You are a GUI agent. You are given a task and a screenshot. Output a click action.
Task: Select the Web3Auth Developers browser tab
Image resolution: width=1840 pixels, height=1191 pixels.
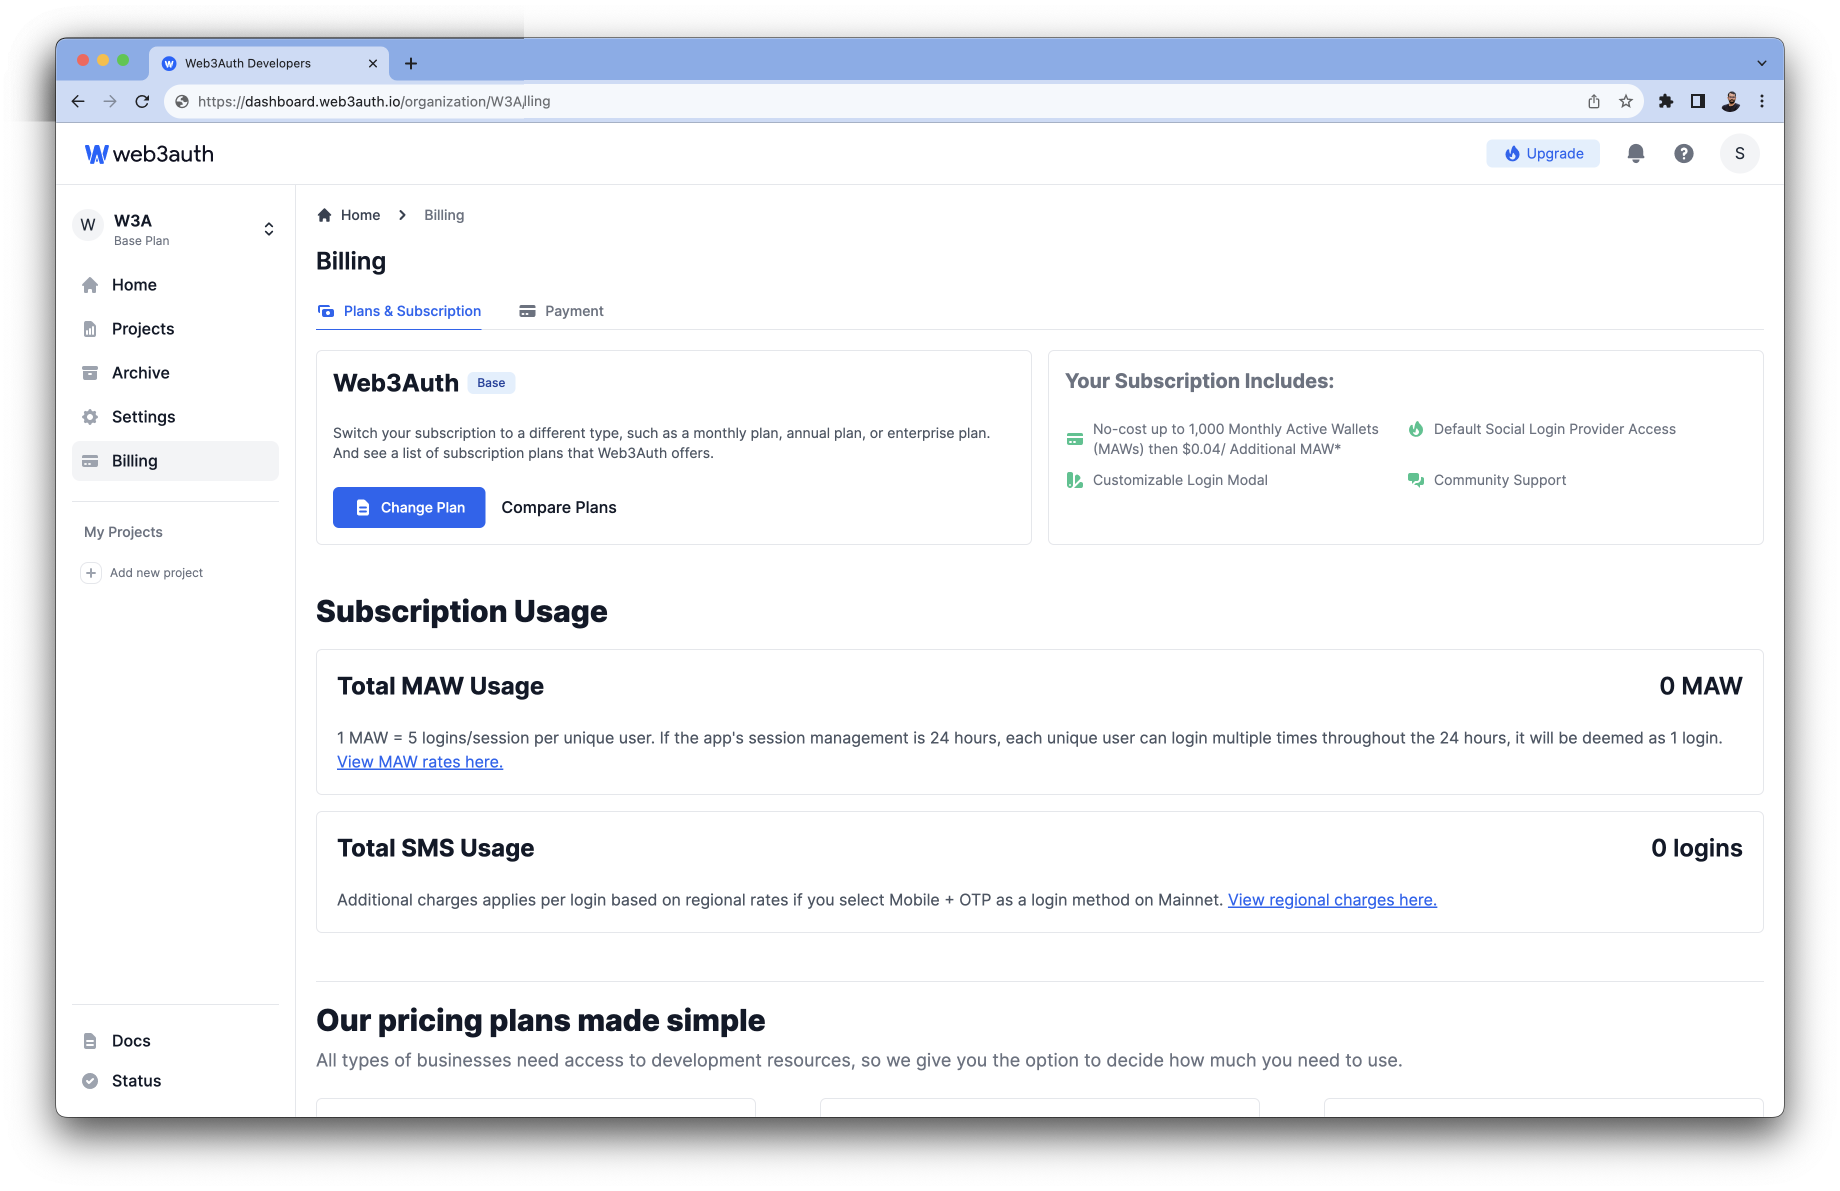click(x=270, y=63)
